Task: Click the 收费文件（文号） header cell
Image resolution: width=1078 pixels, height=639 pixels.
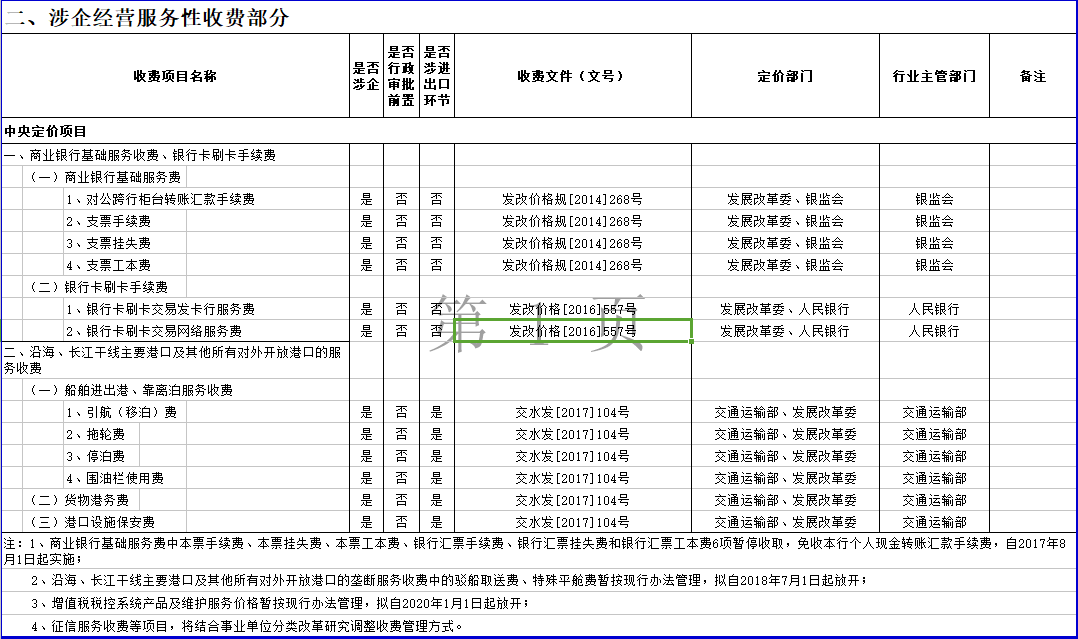Action: tap(573, 76)
